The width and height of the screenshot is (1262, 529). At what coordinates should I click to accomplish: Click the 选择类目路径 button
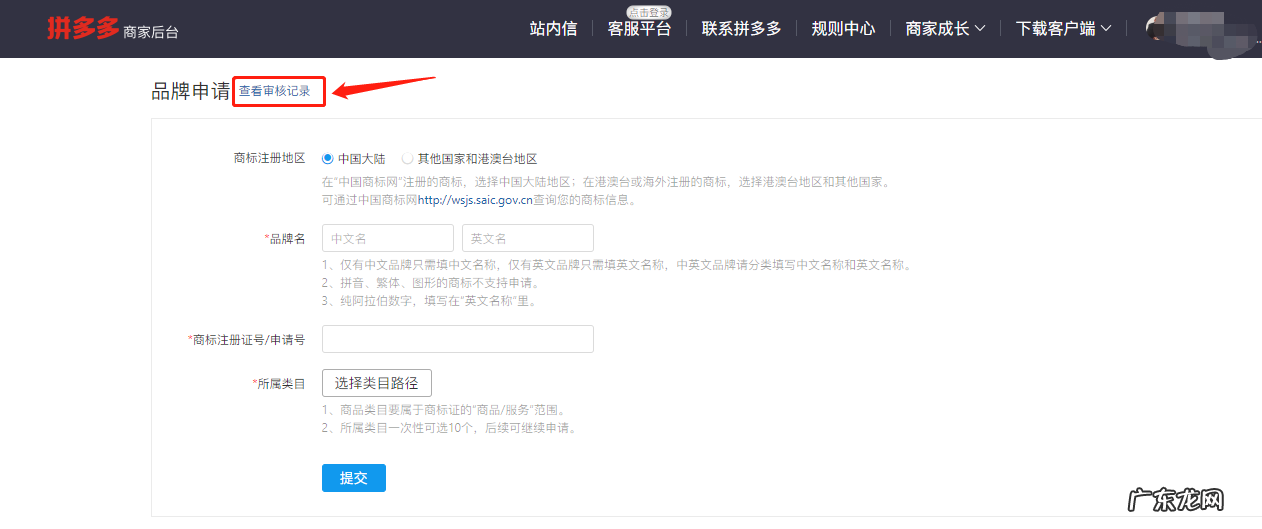[377, 382]
